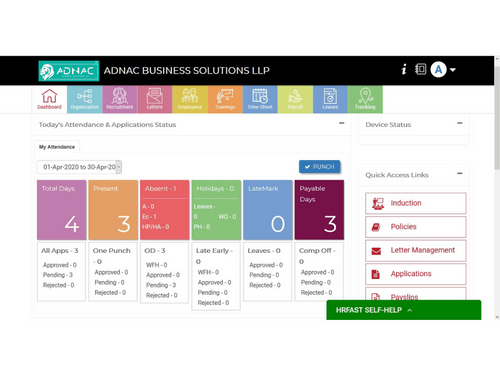The width and height of the screenshot is (500, 375).
Task: Click the Holidays - 0 green tile
Action: [216, 210]
